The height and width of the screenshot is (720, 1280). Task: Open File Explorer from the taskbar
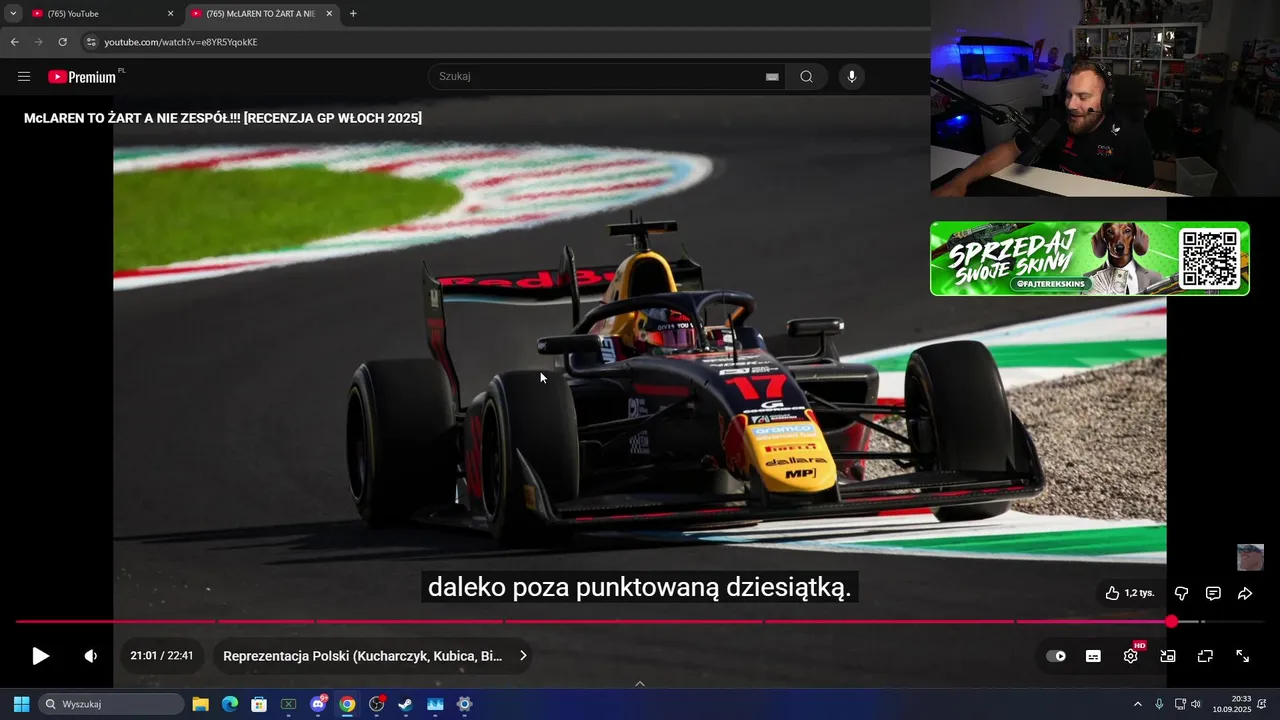point(200,704)
